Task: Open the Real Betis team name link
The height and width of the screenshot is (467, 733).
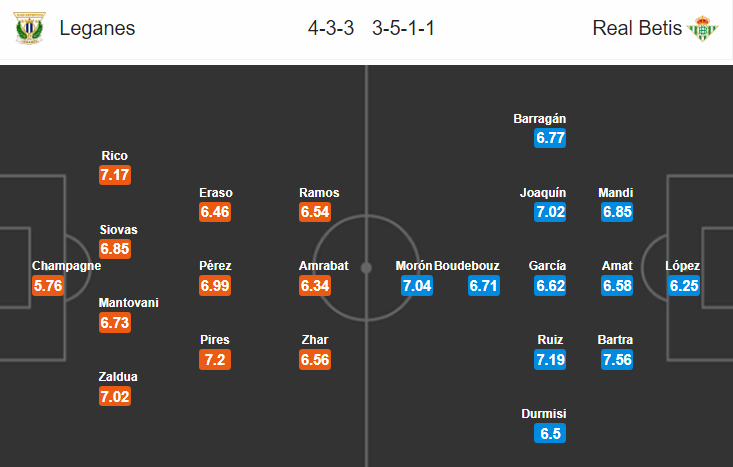Action: (x=637, y=28)
